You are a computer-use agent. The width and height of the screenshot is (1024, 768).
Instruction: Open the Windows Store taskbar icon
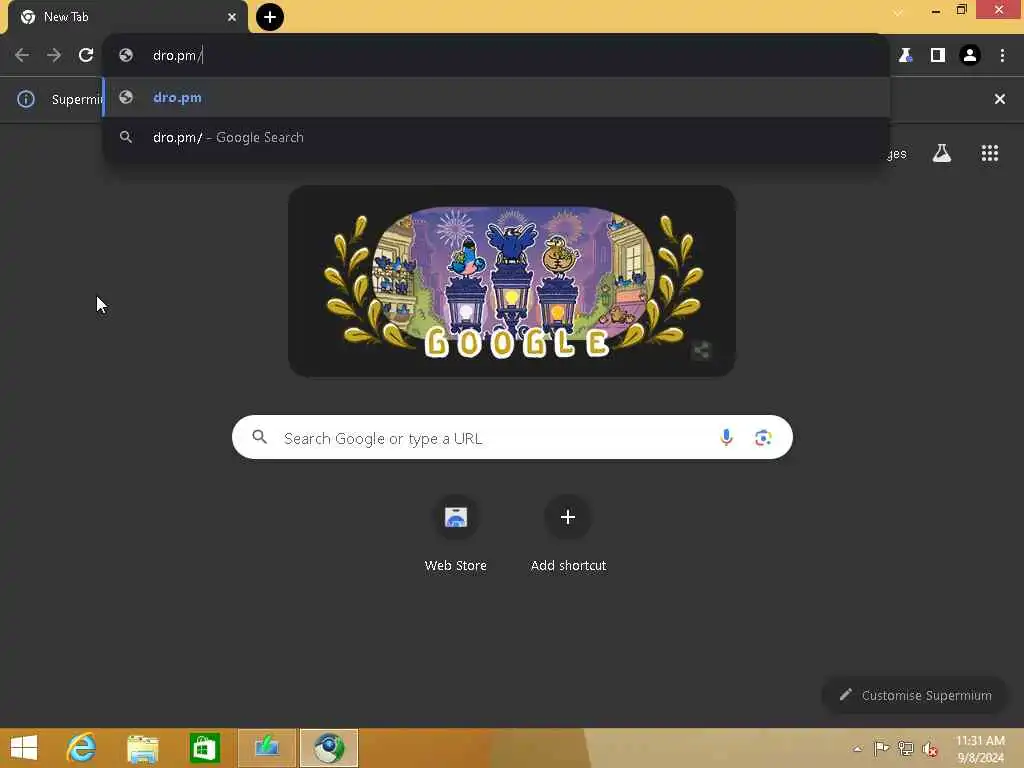(x=204, y=748)
